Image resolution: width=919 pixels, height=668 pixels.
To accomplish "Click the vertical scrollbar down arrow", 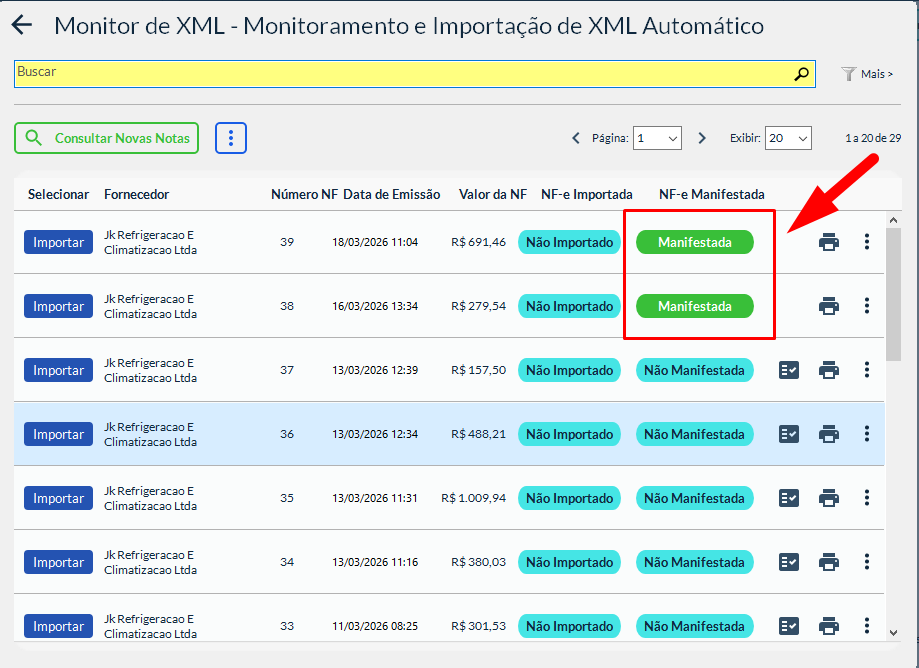I will coord(894,632).
